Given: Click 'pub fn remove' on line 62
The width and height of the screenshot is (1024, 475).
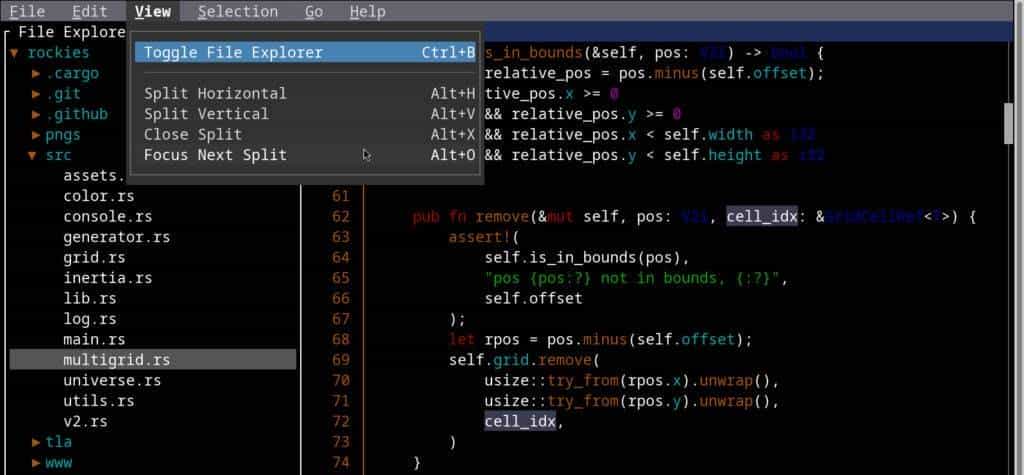Looking at the screenshot, I should click(470, 216).
